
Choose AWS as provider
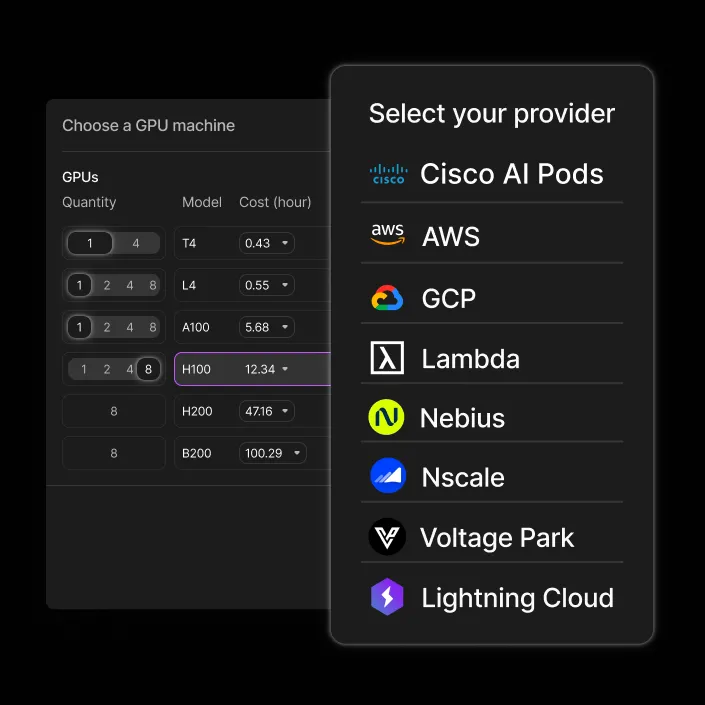point(492,235)
